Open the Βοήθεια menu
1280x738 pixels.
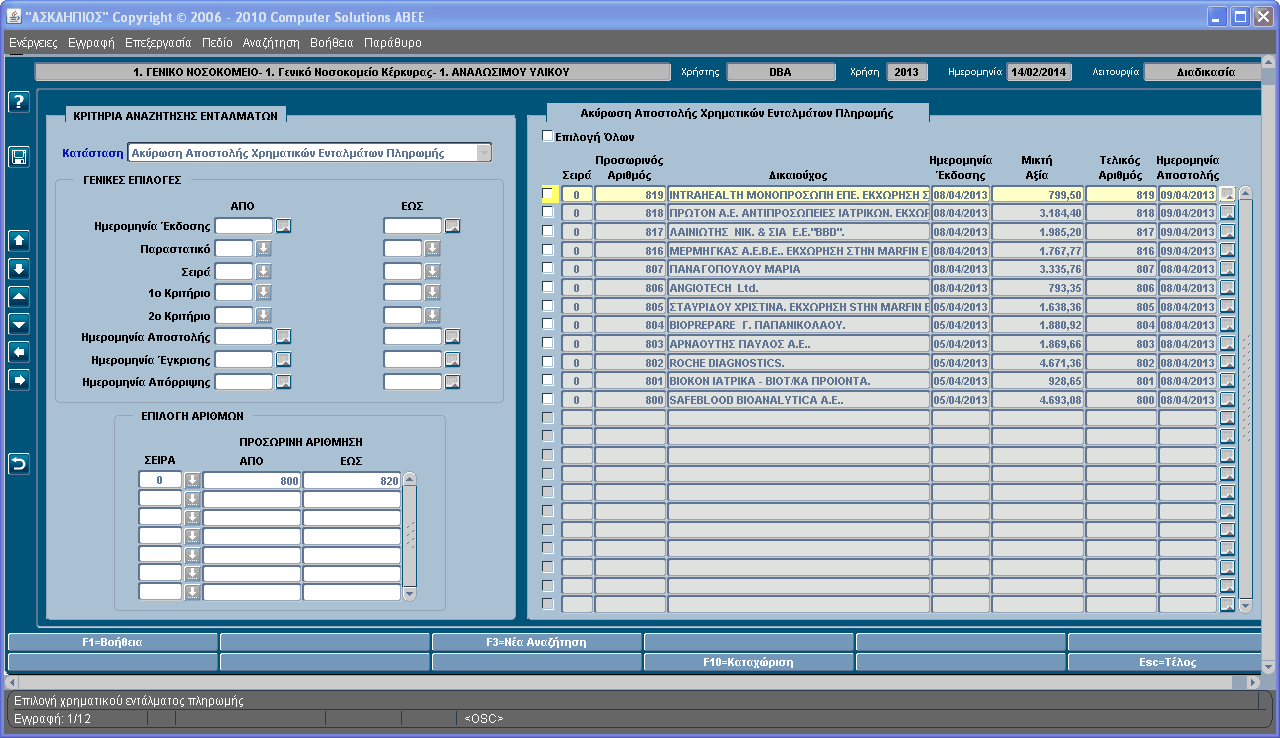pyautogui.click(x=332, y=43)
